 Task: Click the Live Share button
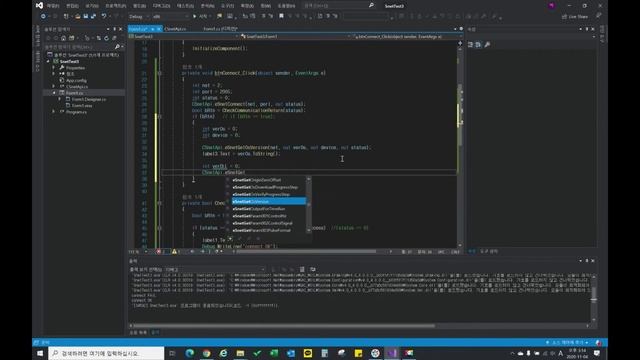point(575,17)
